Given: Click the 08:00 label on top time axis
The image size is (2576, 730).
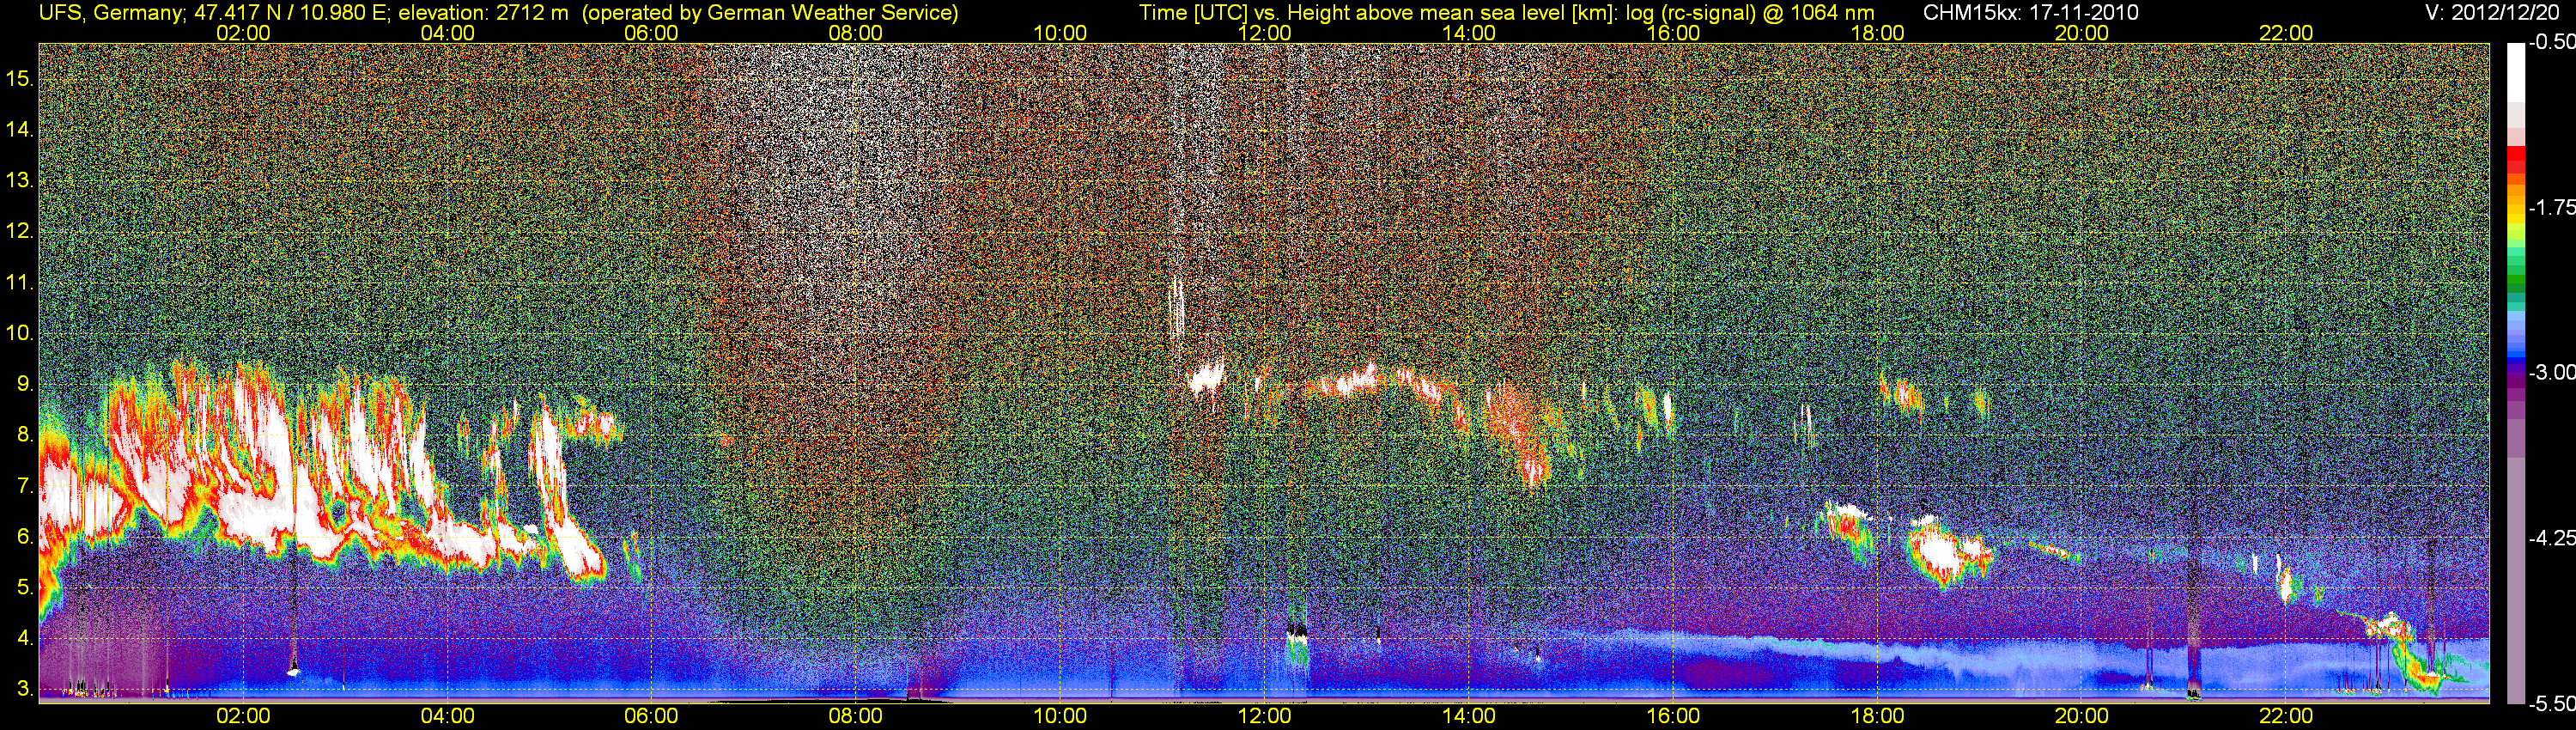Looking at the screenshot, I should point(856,33).
